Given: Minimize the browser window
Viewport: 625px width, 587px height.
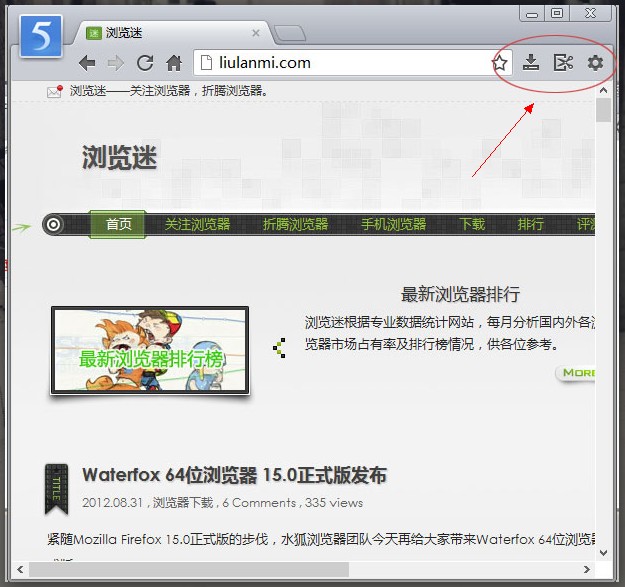Looking at the screenshot, I should 532,14.
